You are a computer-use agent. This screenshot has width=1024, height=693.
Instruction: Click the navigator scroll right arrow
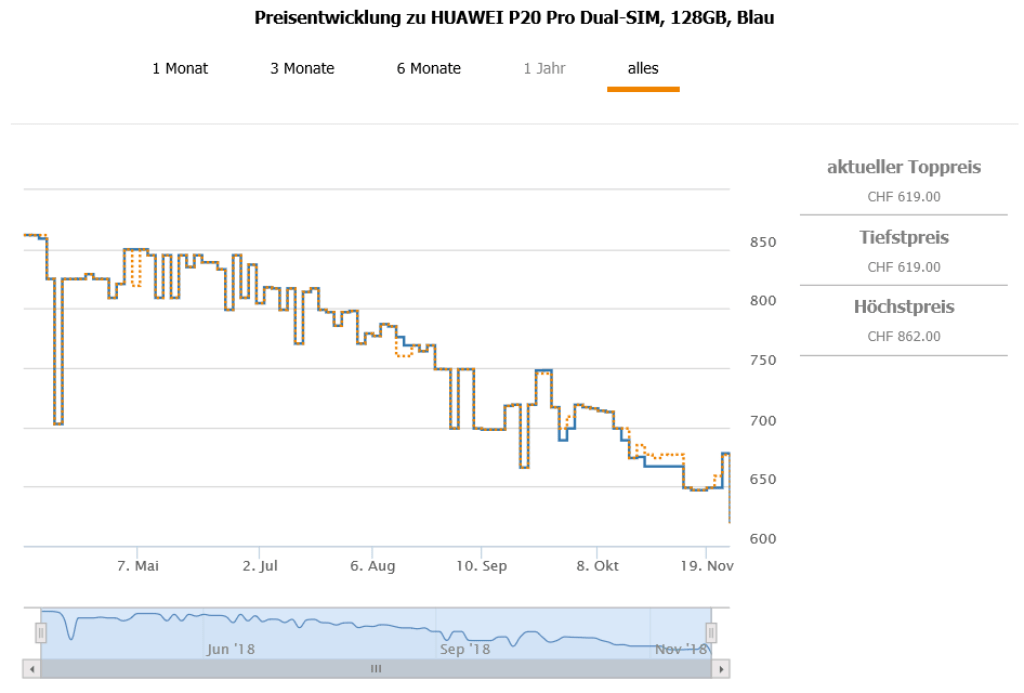click(x=722, y=669)
